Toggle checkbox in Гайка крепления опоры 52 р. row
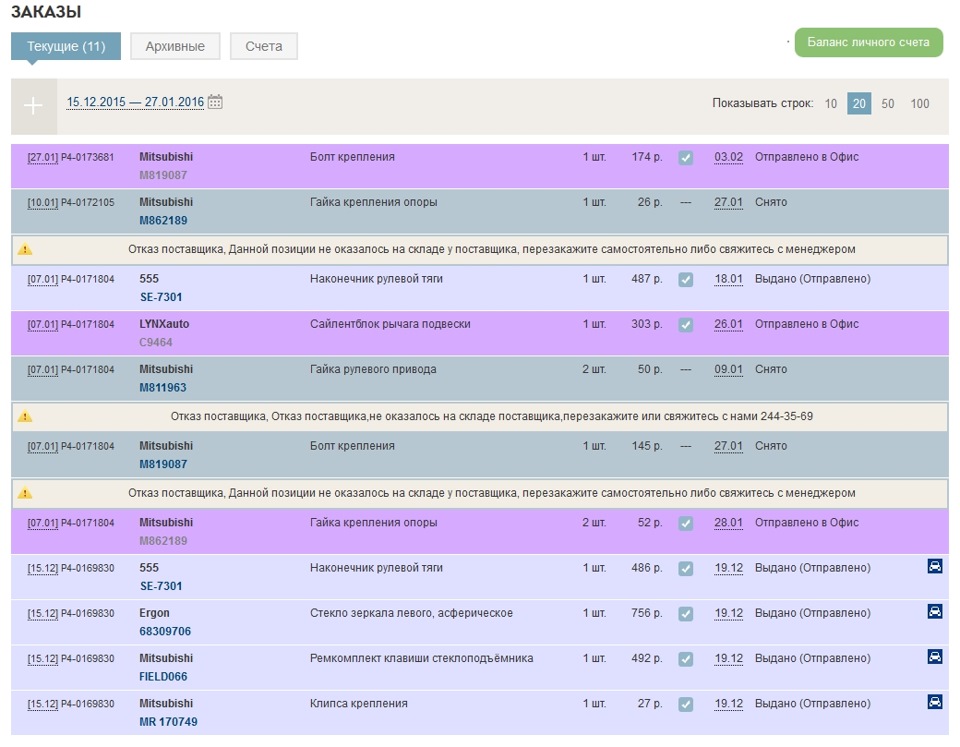Image resolution: width=960 pixels, height=747 pixels. coord(686,524)
